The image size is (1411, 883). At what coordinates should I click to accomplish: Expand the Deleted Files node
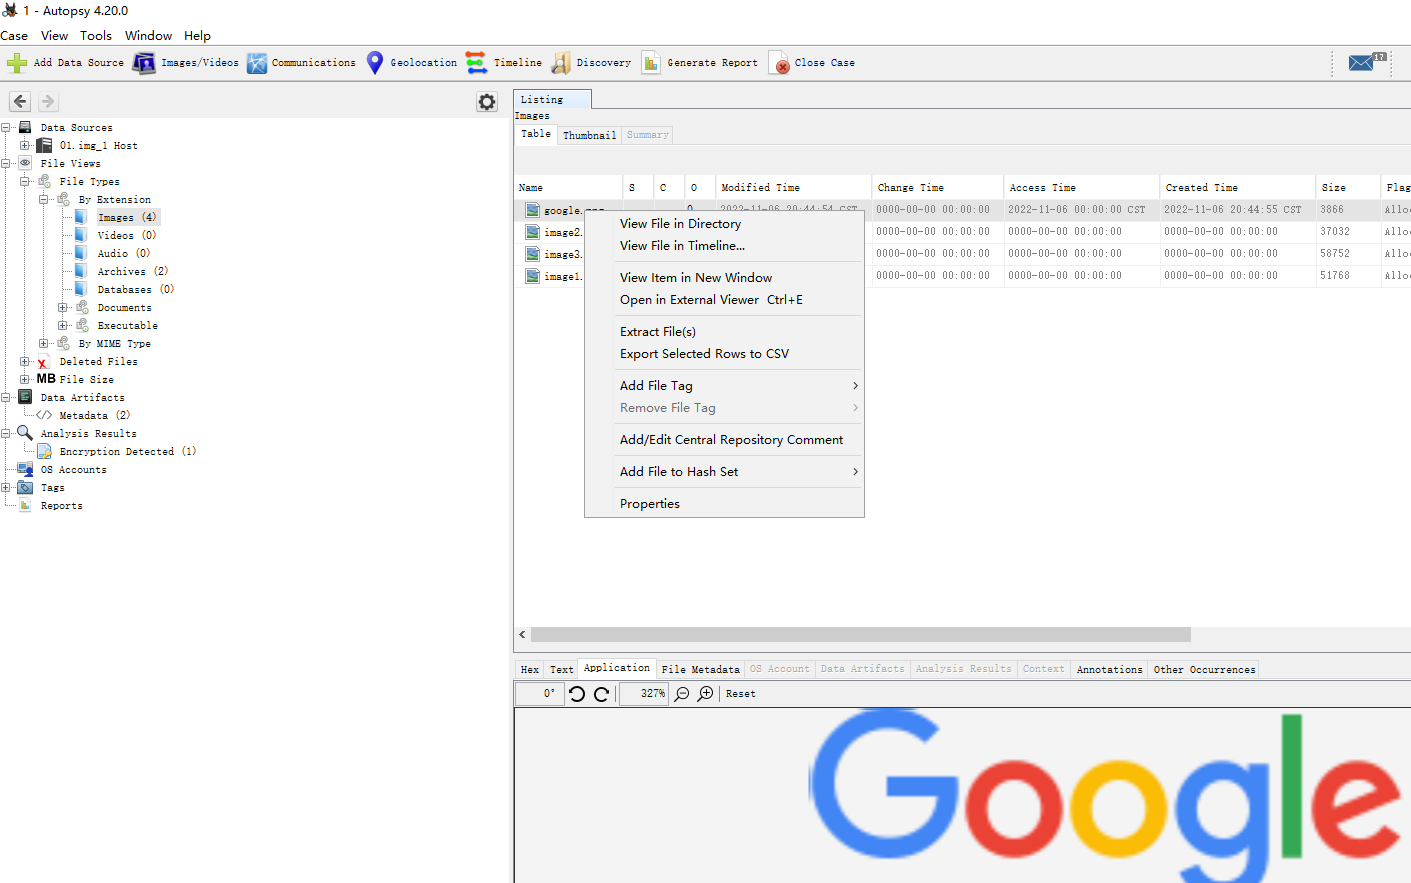pos(25,362)
